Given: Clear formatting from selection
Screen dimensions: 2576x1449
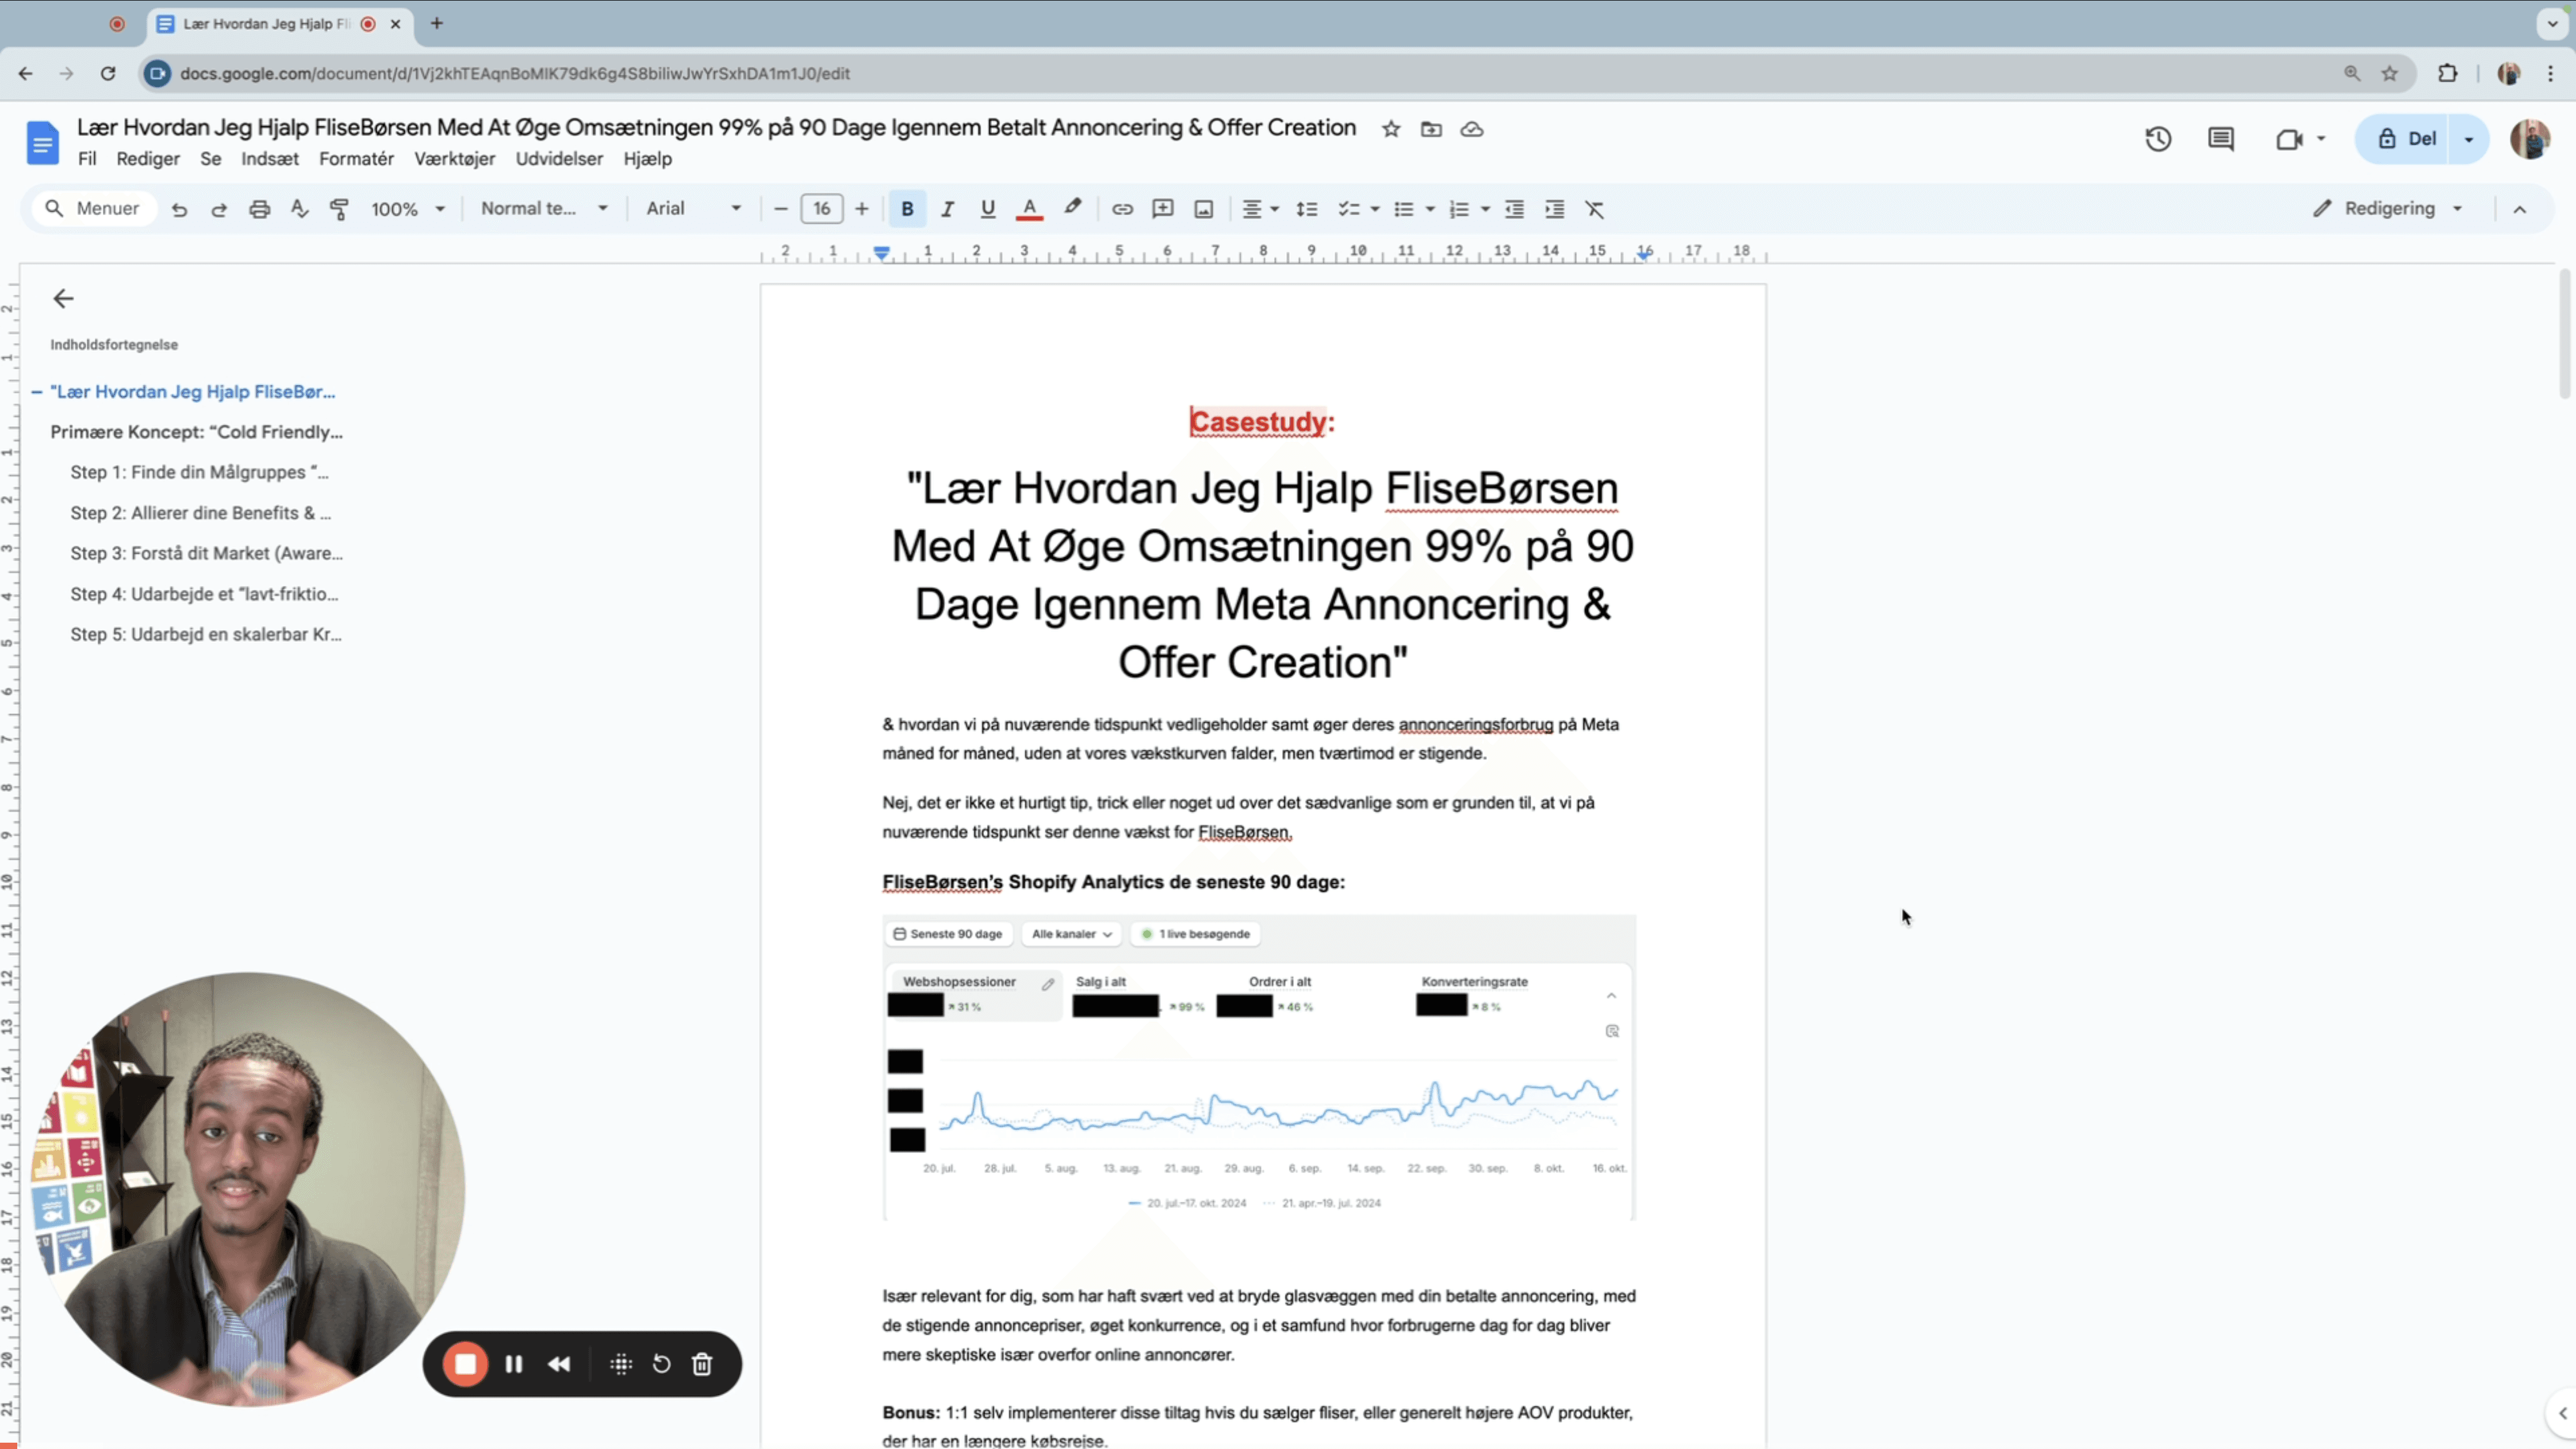Looking at the screenshot, I should (x=1595, y=209).
